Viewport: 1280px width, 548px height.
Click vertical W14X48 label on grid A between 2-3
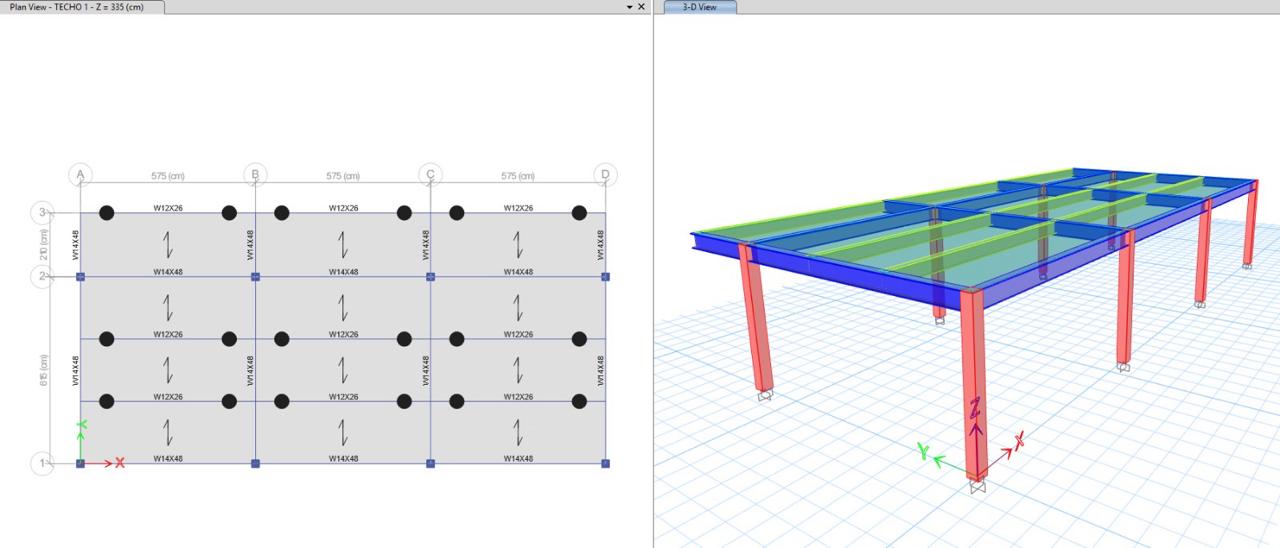[x=76, y=245]
